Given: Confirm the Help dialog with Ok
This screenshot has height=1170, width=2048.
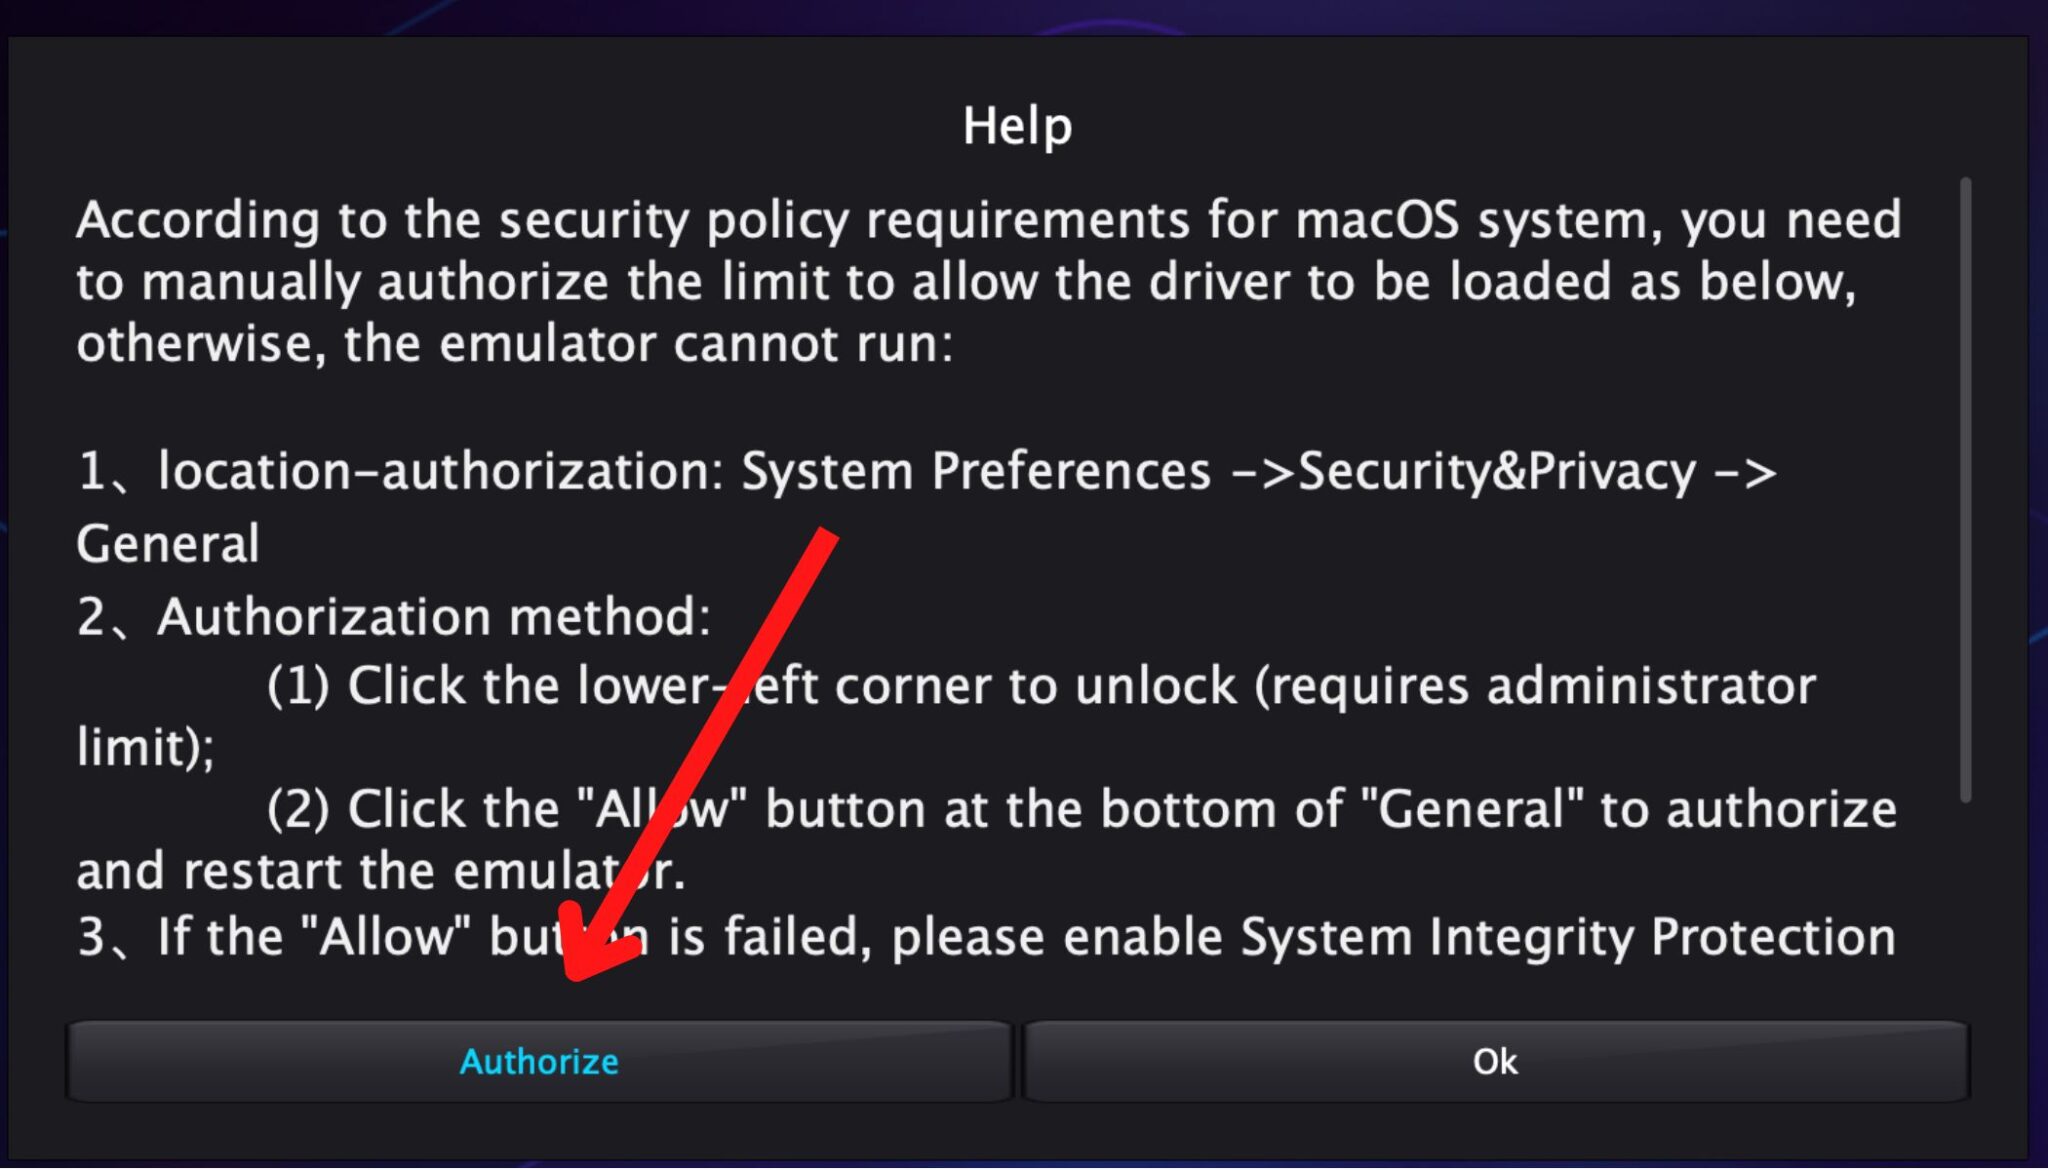Looking at the screenshot, I should click(x=1495, y=1062).
